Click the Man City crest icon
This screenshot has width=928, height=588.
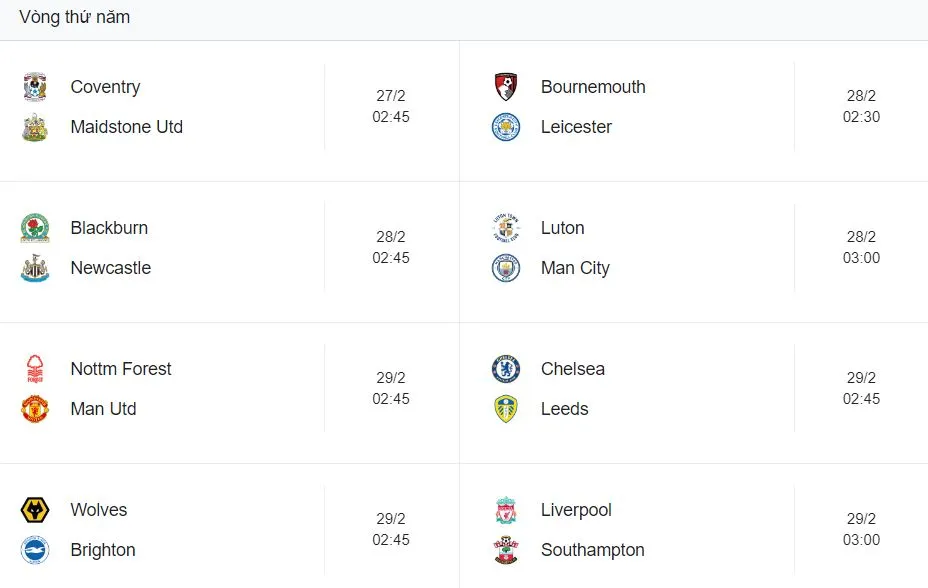(x=506, y=268)
